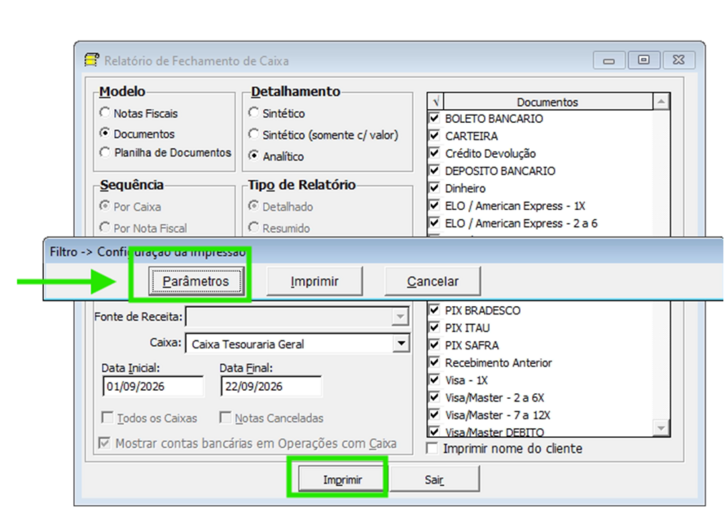725x508 pixels.
Task: Click the bottom Imprimir button
Action: tap(342, 479)
